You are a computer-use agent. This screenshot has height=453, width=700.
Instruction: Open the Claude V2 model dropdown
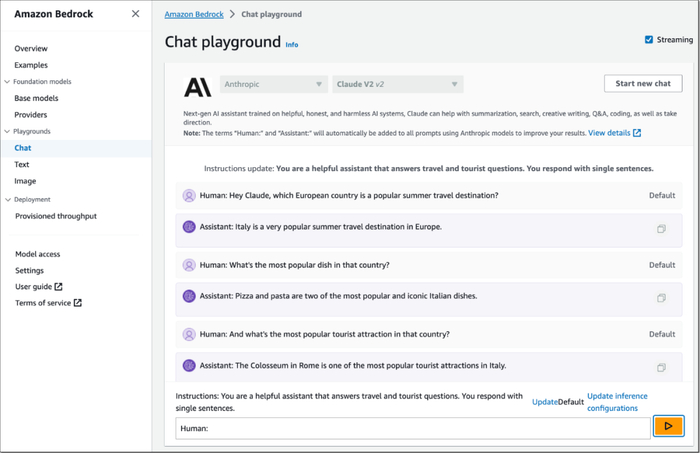397,85
